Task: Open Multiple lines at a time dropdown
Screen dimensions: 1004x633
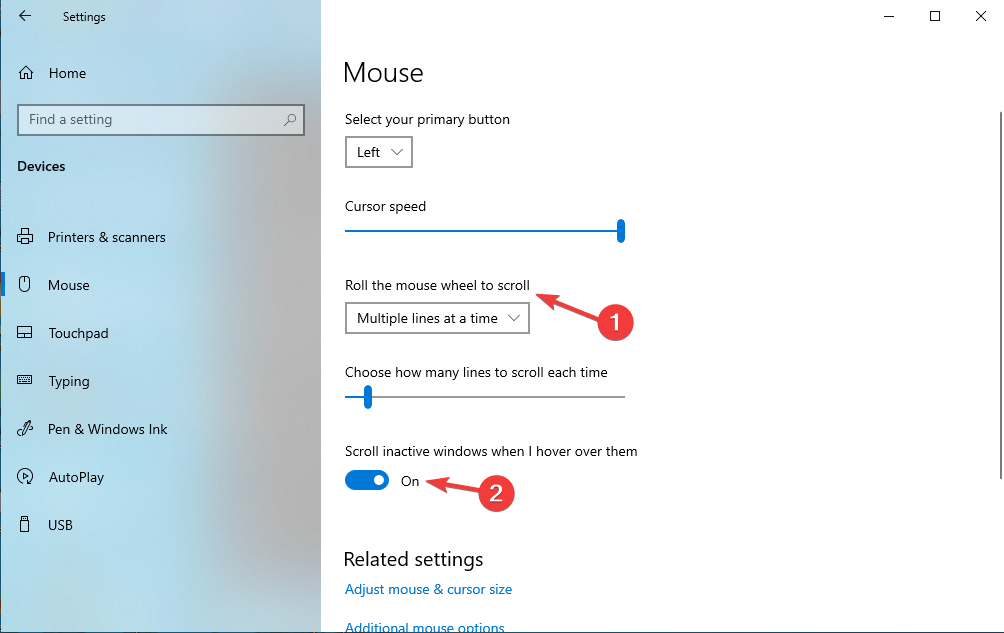Action: [x=437, y=318]
